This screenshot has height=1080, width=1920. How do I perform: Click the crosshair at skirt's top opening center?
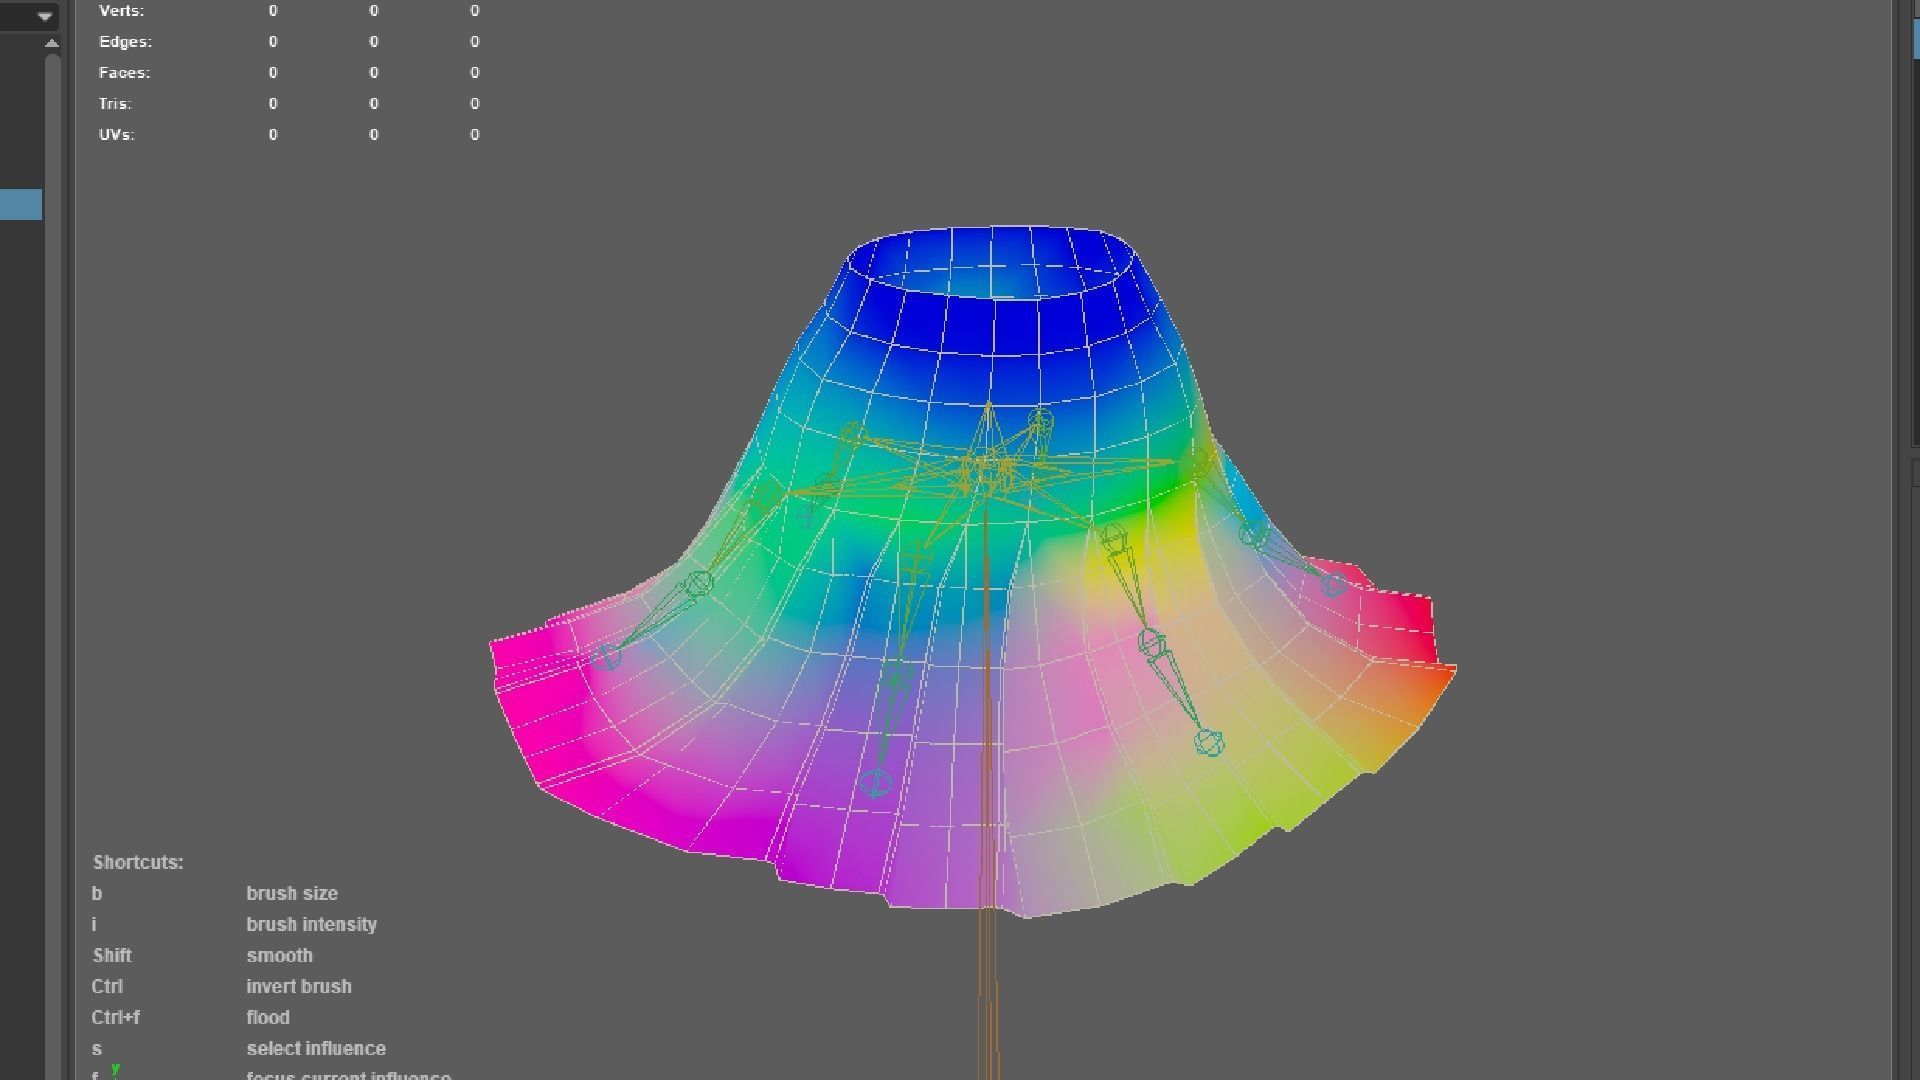[x=992, y=267]
